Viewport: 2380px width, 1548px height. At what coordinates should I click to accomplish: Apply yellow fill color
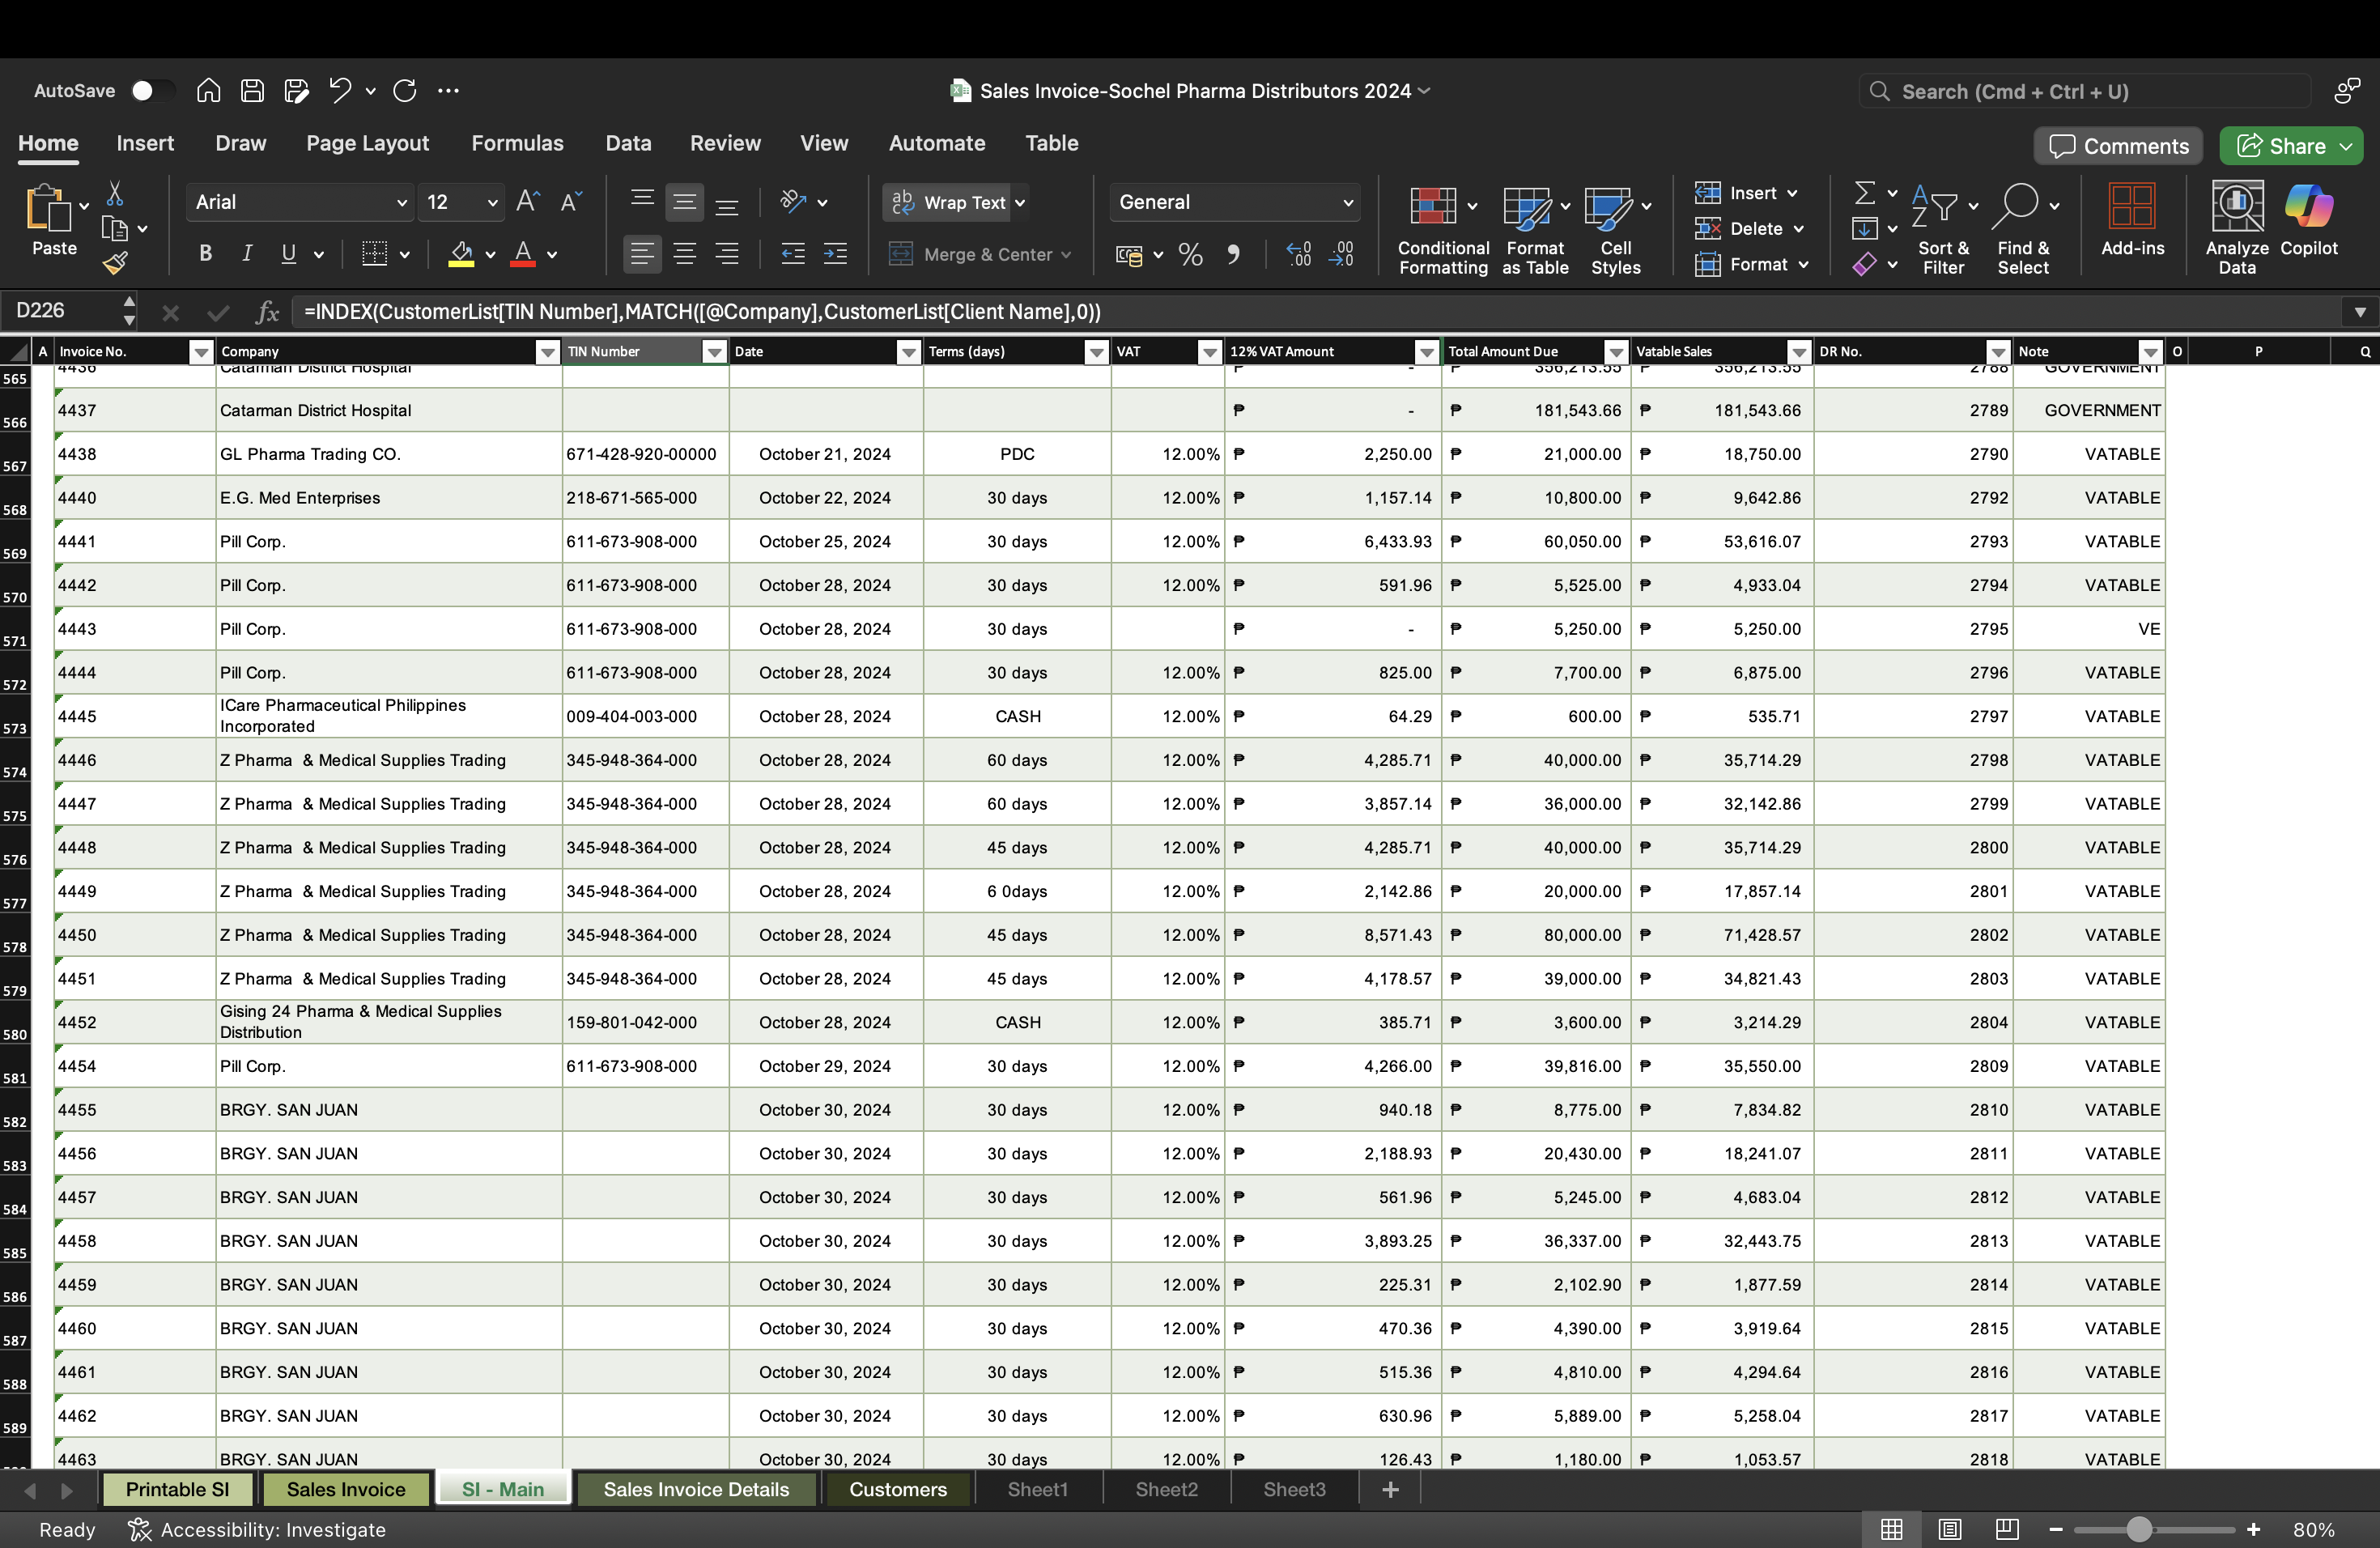pyautogui.click(x=461, y=254)
